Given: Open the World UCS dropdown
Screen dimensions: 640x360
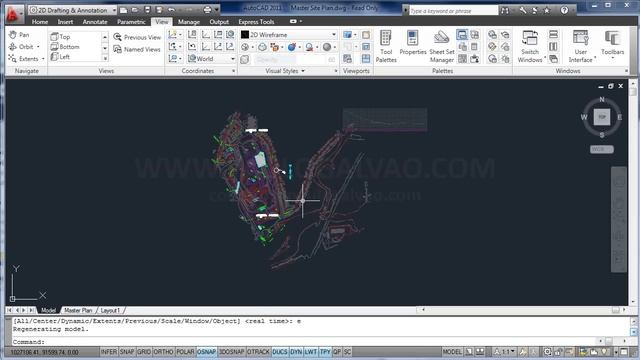Looking at the screenshot, I should point(211,59).
